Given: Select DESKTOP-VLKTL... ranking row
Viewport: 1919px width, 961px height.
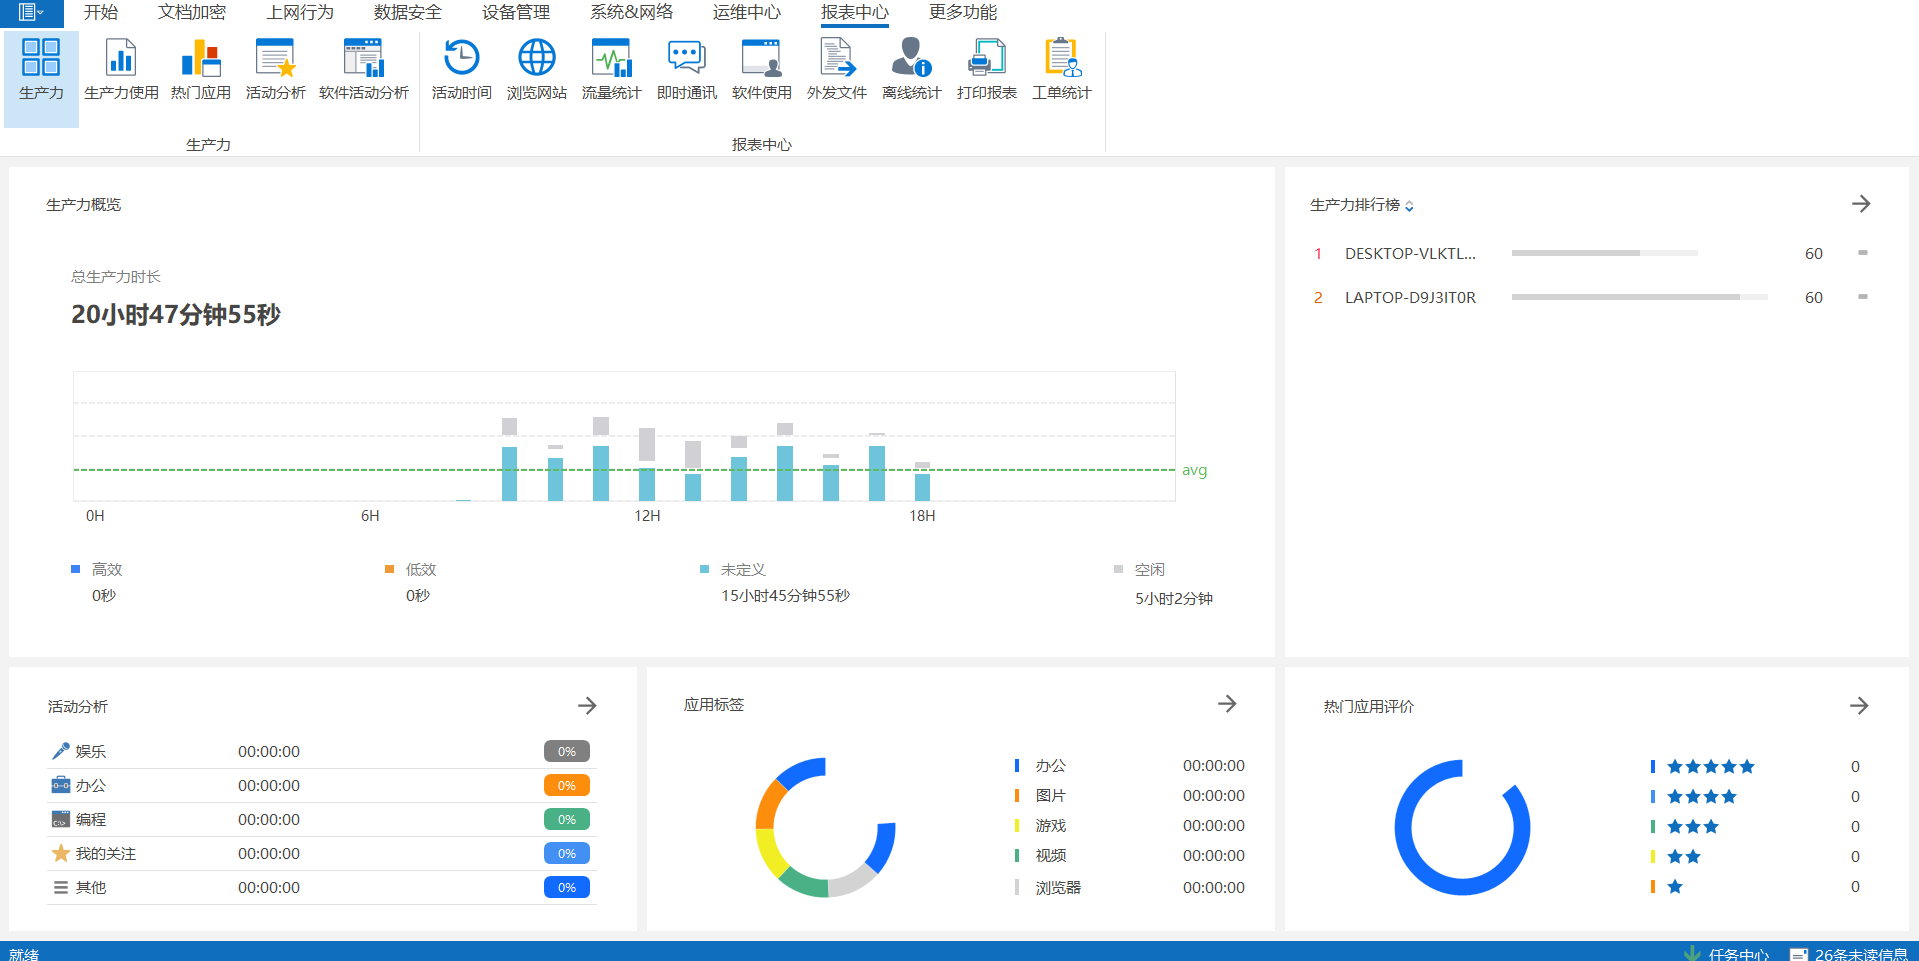Looking at the screenshot, I should 1590,253.
